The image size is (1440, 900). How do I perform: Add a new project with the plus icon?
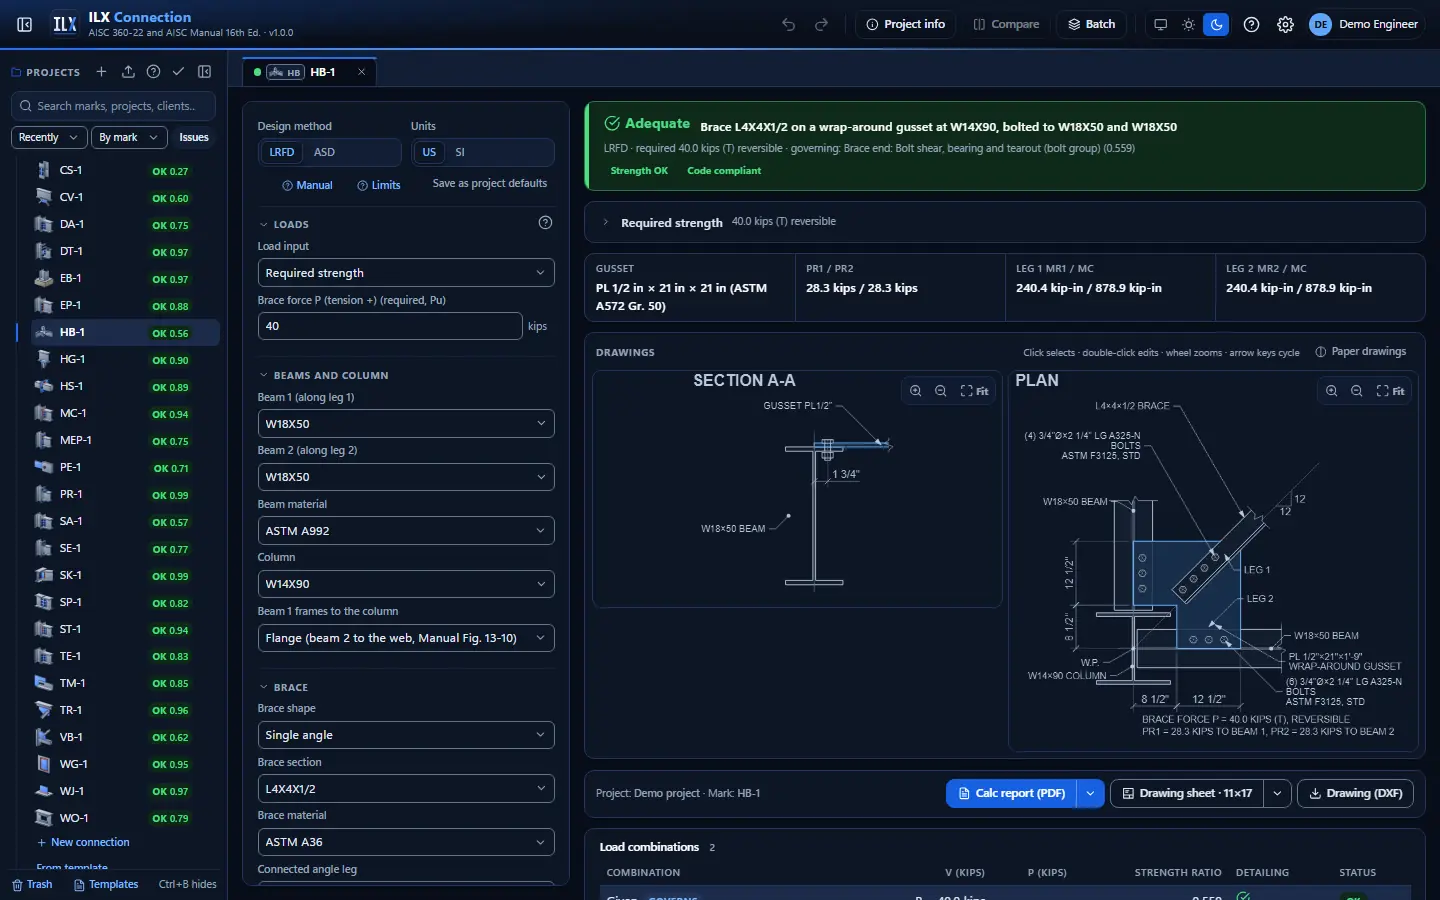[x=101, y=72]
